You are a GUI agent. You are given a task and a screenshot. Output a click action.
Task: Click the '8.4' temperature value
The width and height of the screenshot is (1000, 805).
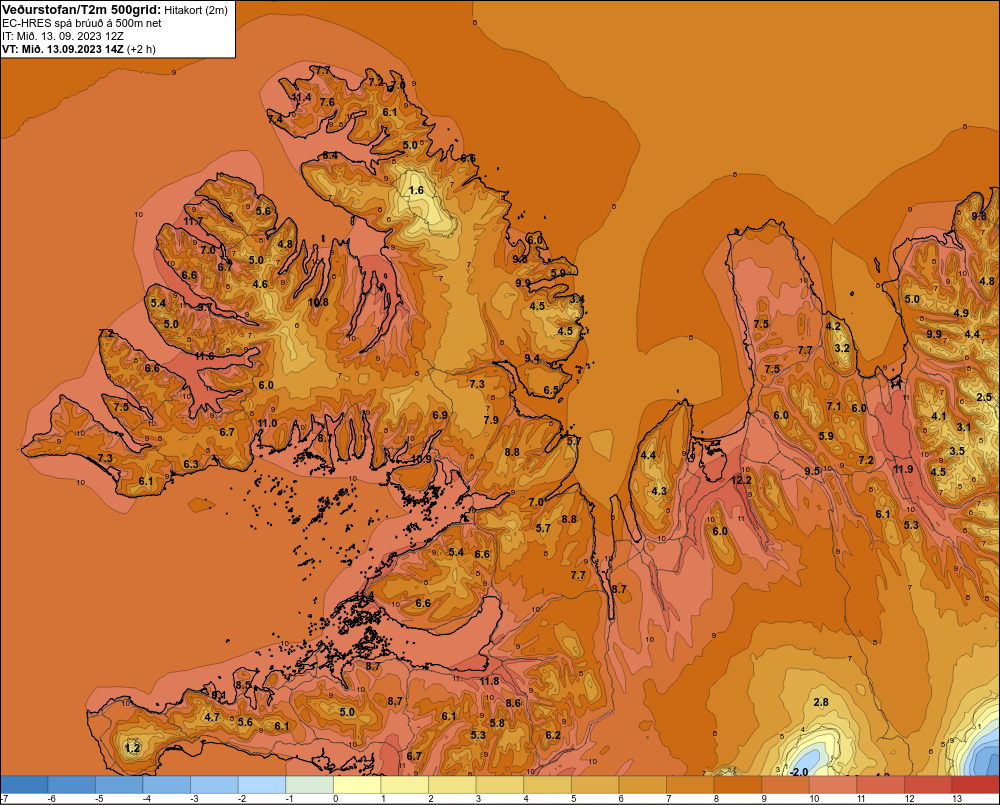[330, 156]
